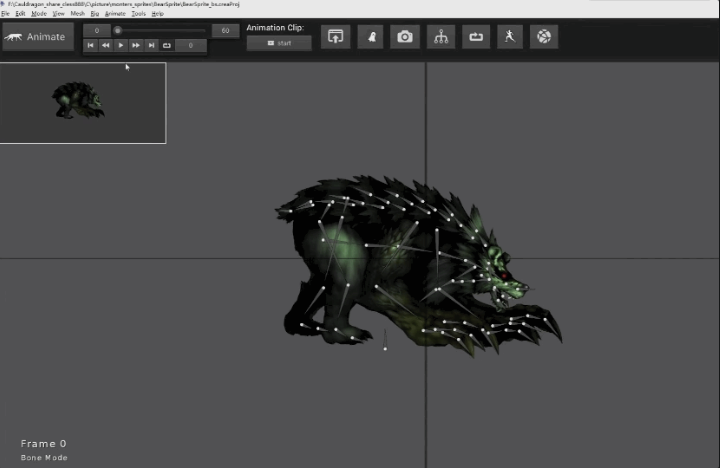The height and width of the screenshot is (468, 720).
Task: Click the loop arrows toolbar icon
Action: tap(476, 36)
